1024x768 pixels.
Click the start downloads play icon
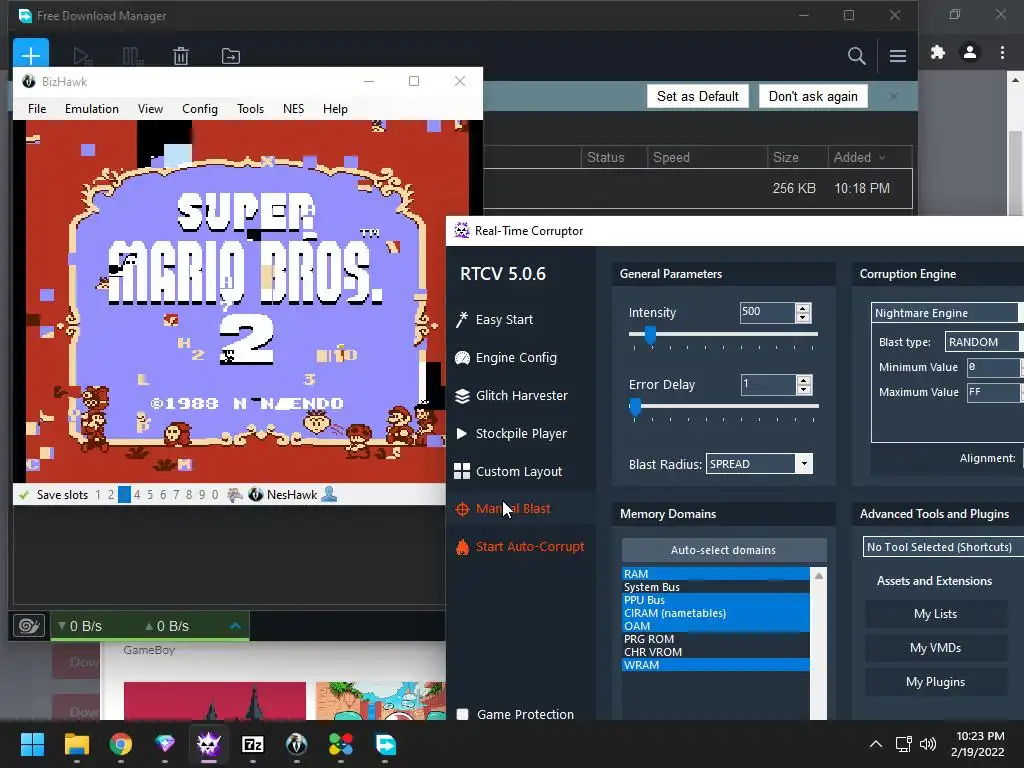click(x=82, y=56)
